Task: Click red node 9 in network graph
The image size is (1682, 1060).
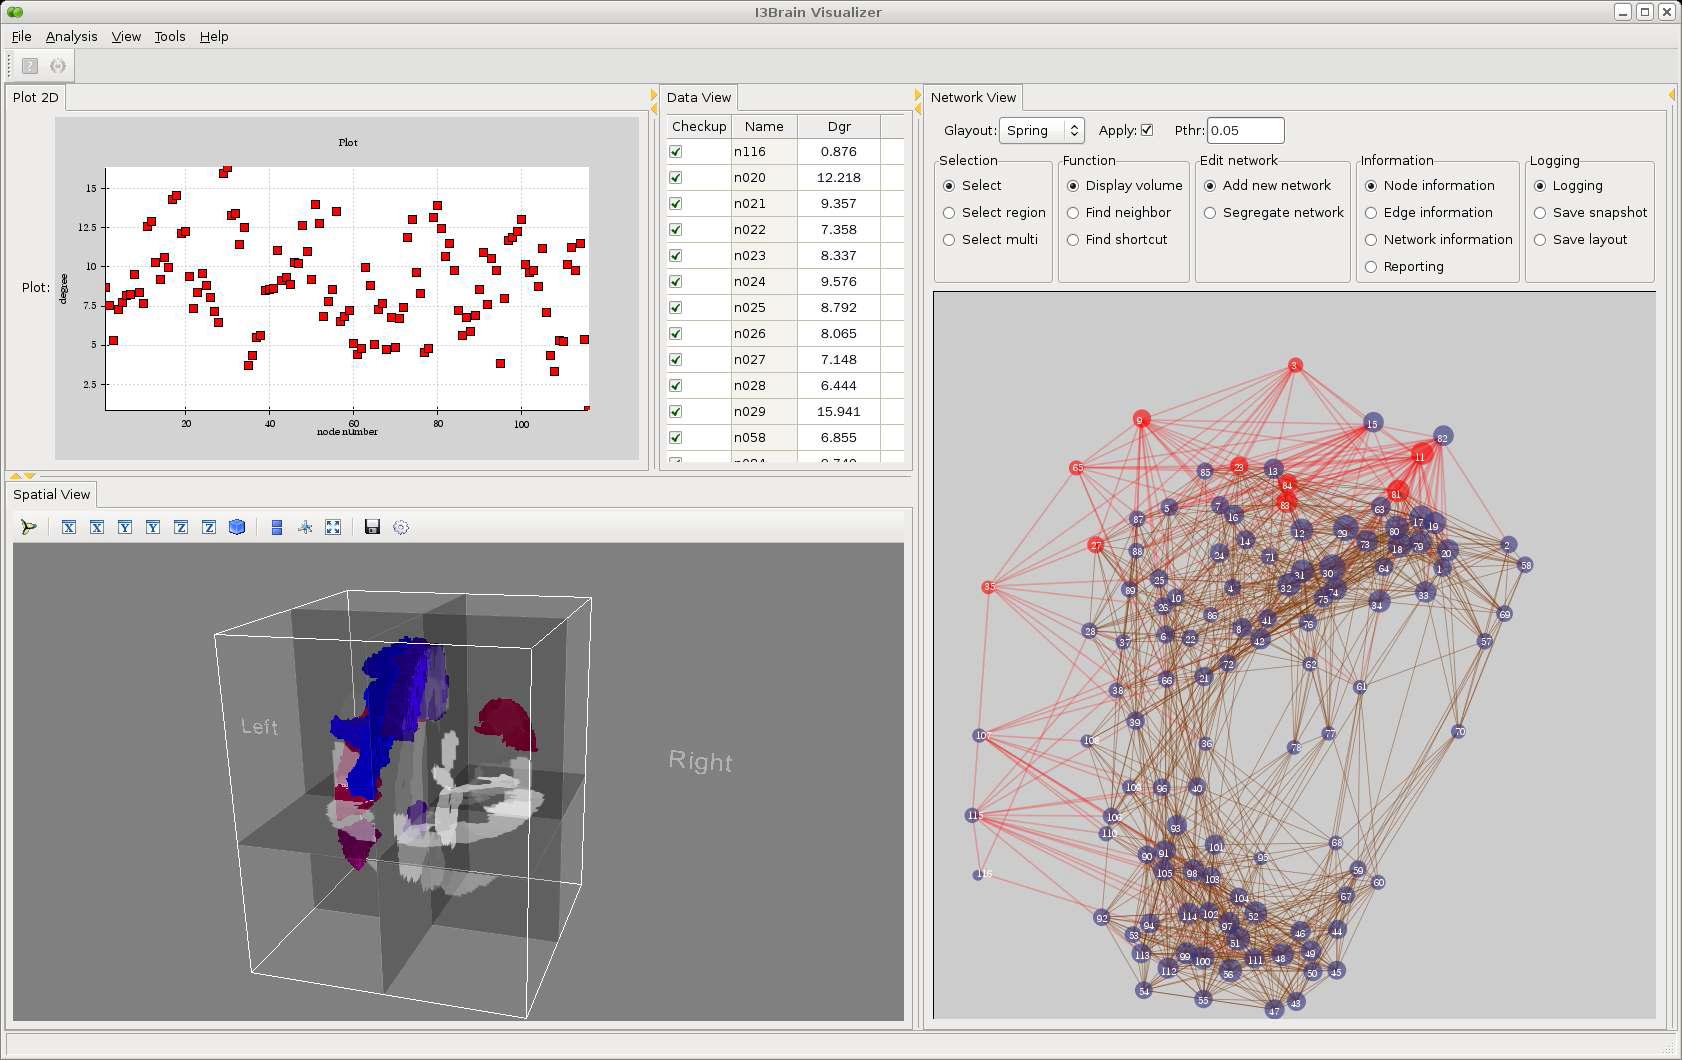Action: (1140, 420)
